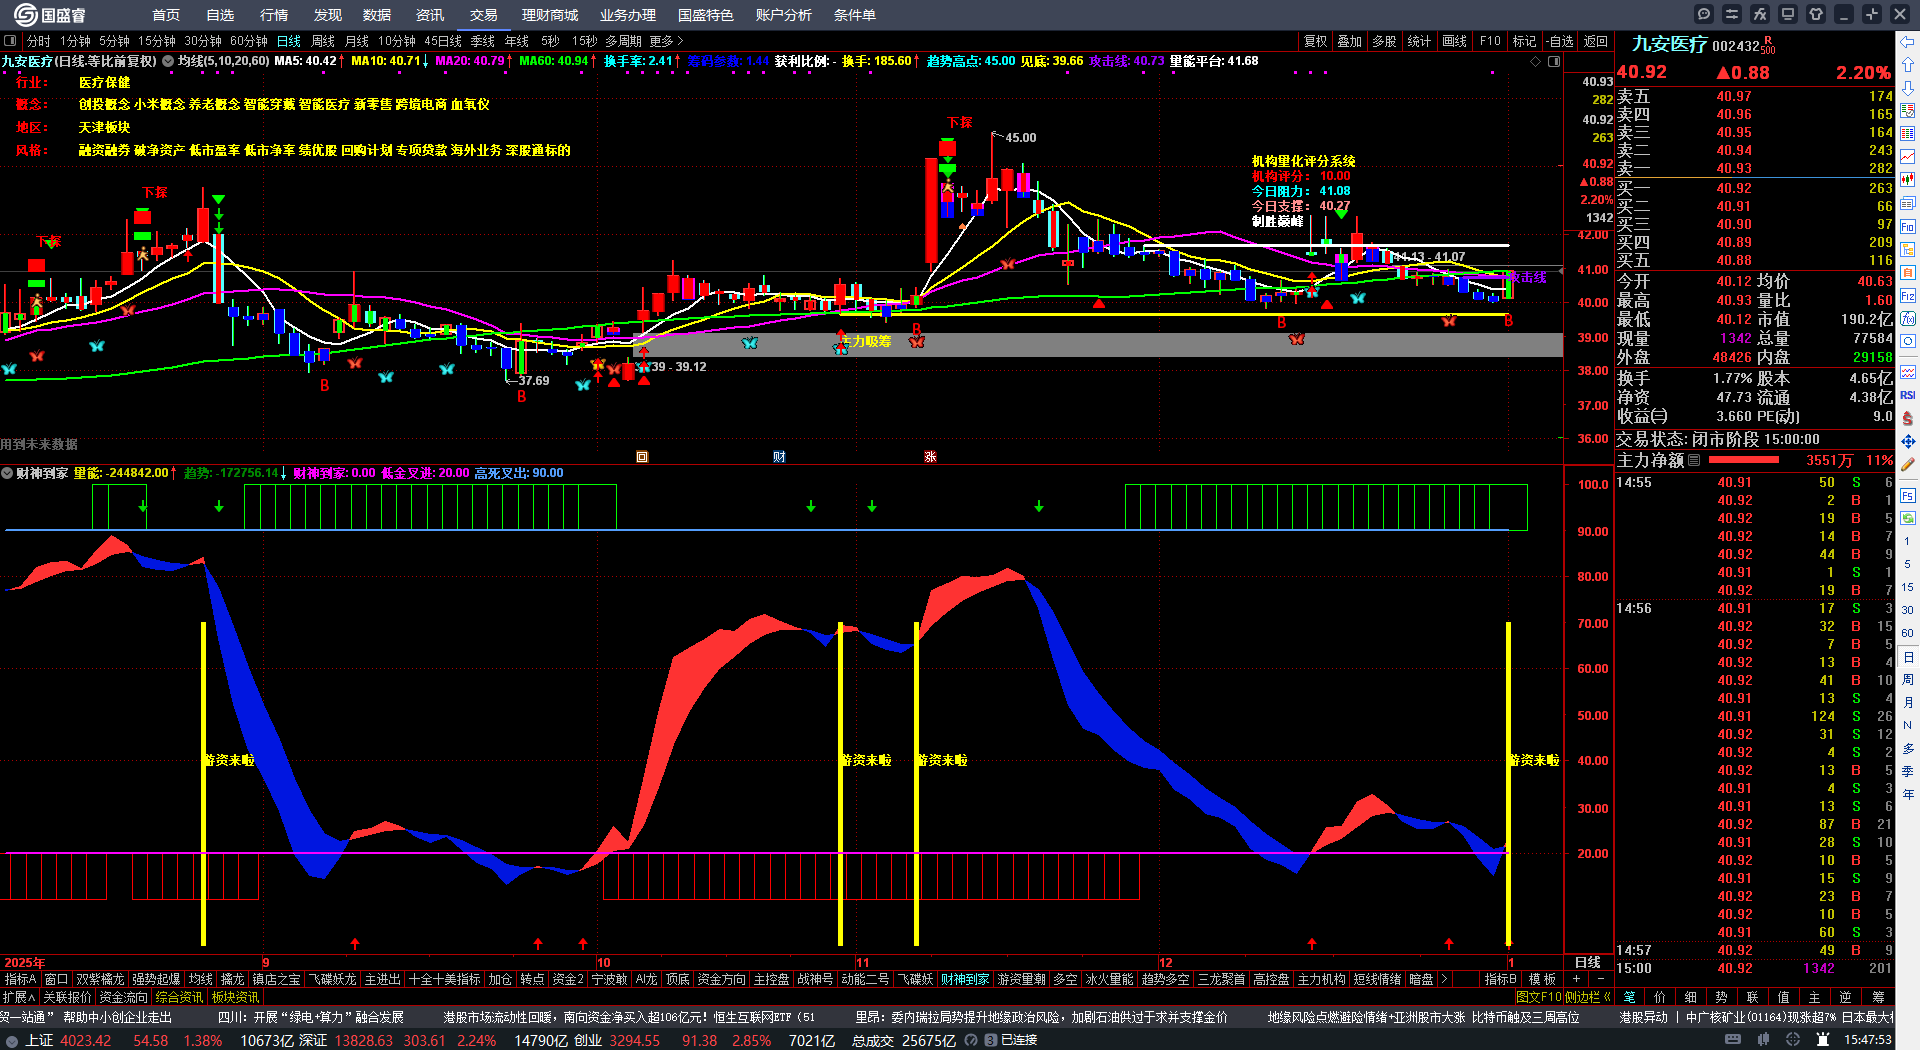Viewport: 1920px width, 1050px height.
Task: Select the pencil drawing tool icon
Action: coord(1908,465)
